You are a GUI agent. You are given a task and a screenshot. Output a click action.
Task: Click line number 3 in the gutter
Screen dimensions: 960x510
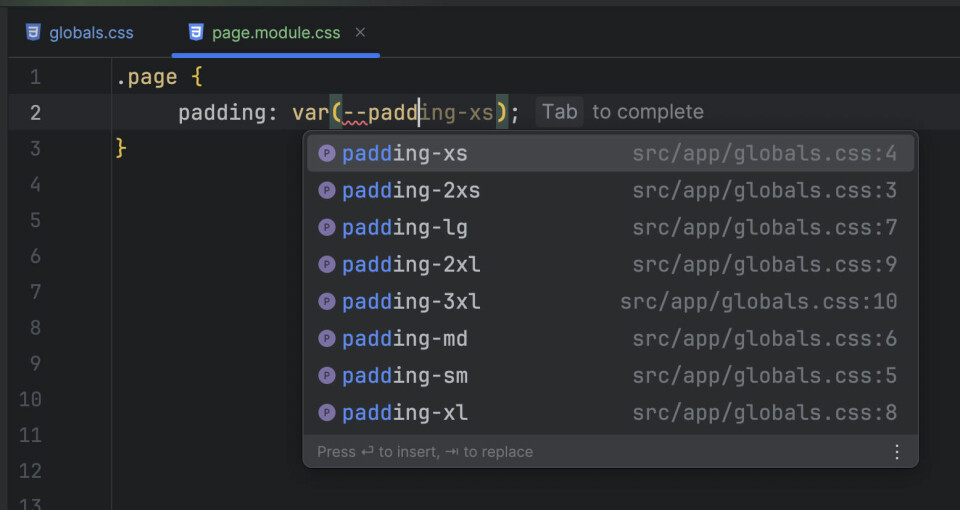[x=35, y=149]
